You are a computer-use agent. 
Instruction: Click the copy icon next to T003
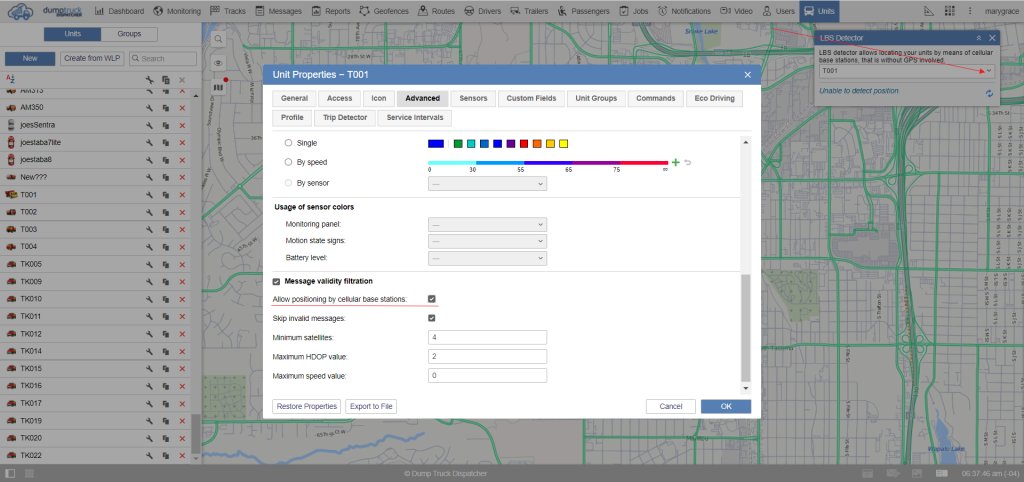(x=165, y=229)
